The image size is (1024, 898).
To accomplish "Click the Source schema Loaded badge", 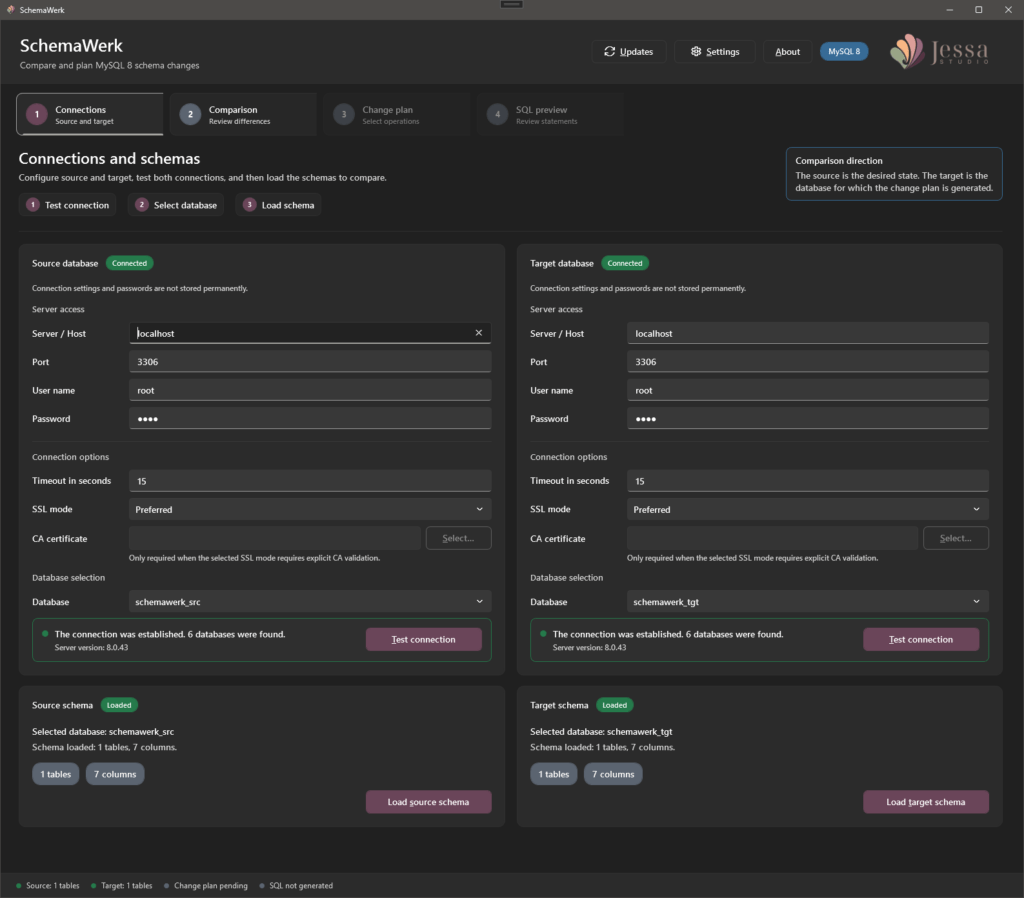I will pos(119,705).
